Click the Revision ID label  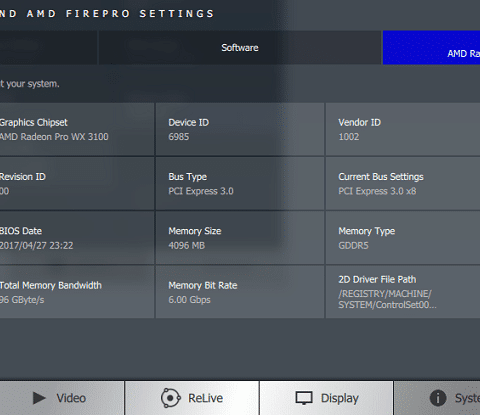23,177
